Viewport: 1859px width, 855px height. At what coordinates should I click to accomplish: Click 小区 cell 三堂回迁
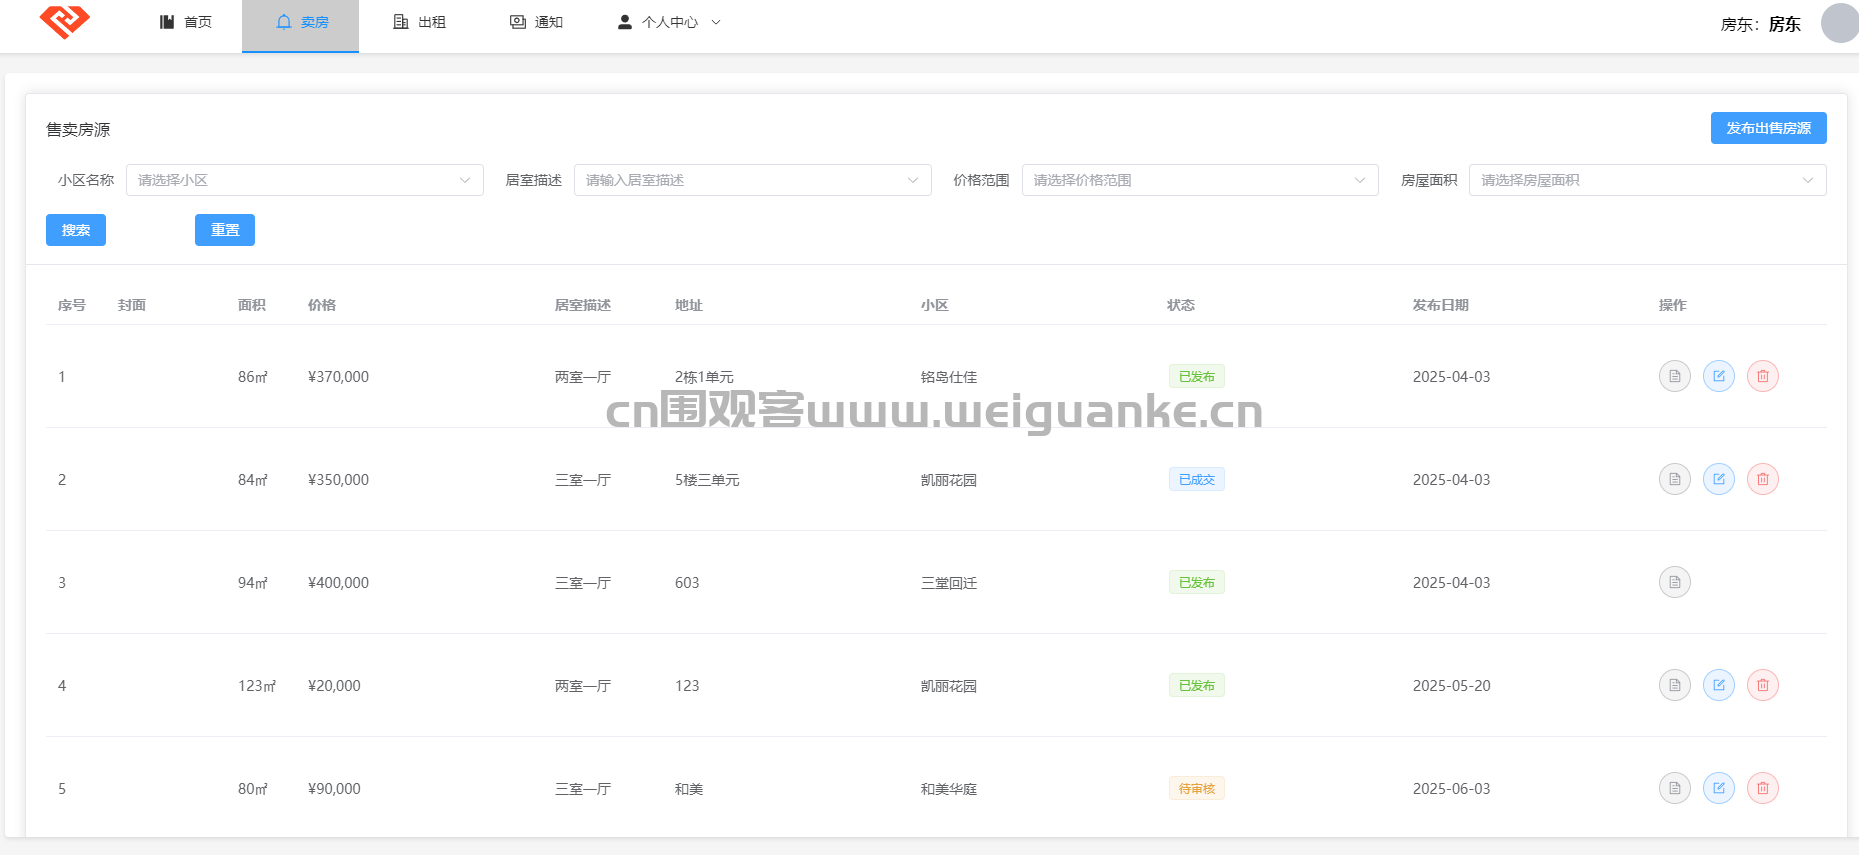[948, 583]
